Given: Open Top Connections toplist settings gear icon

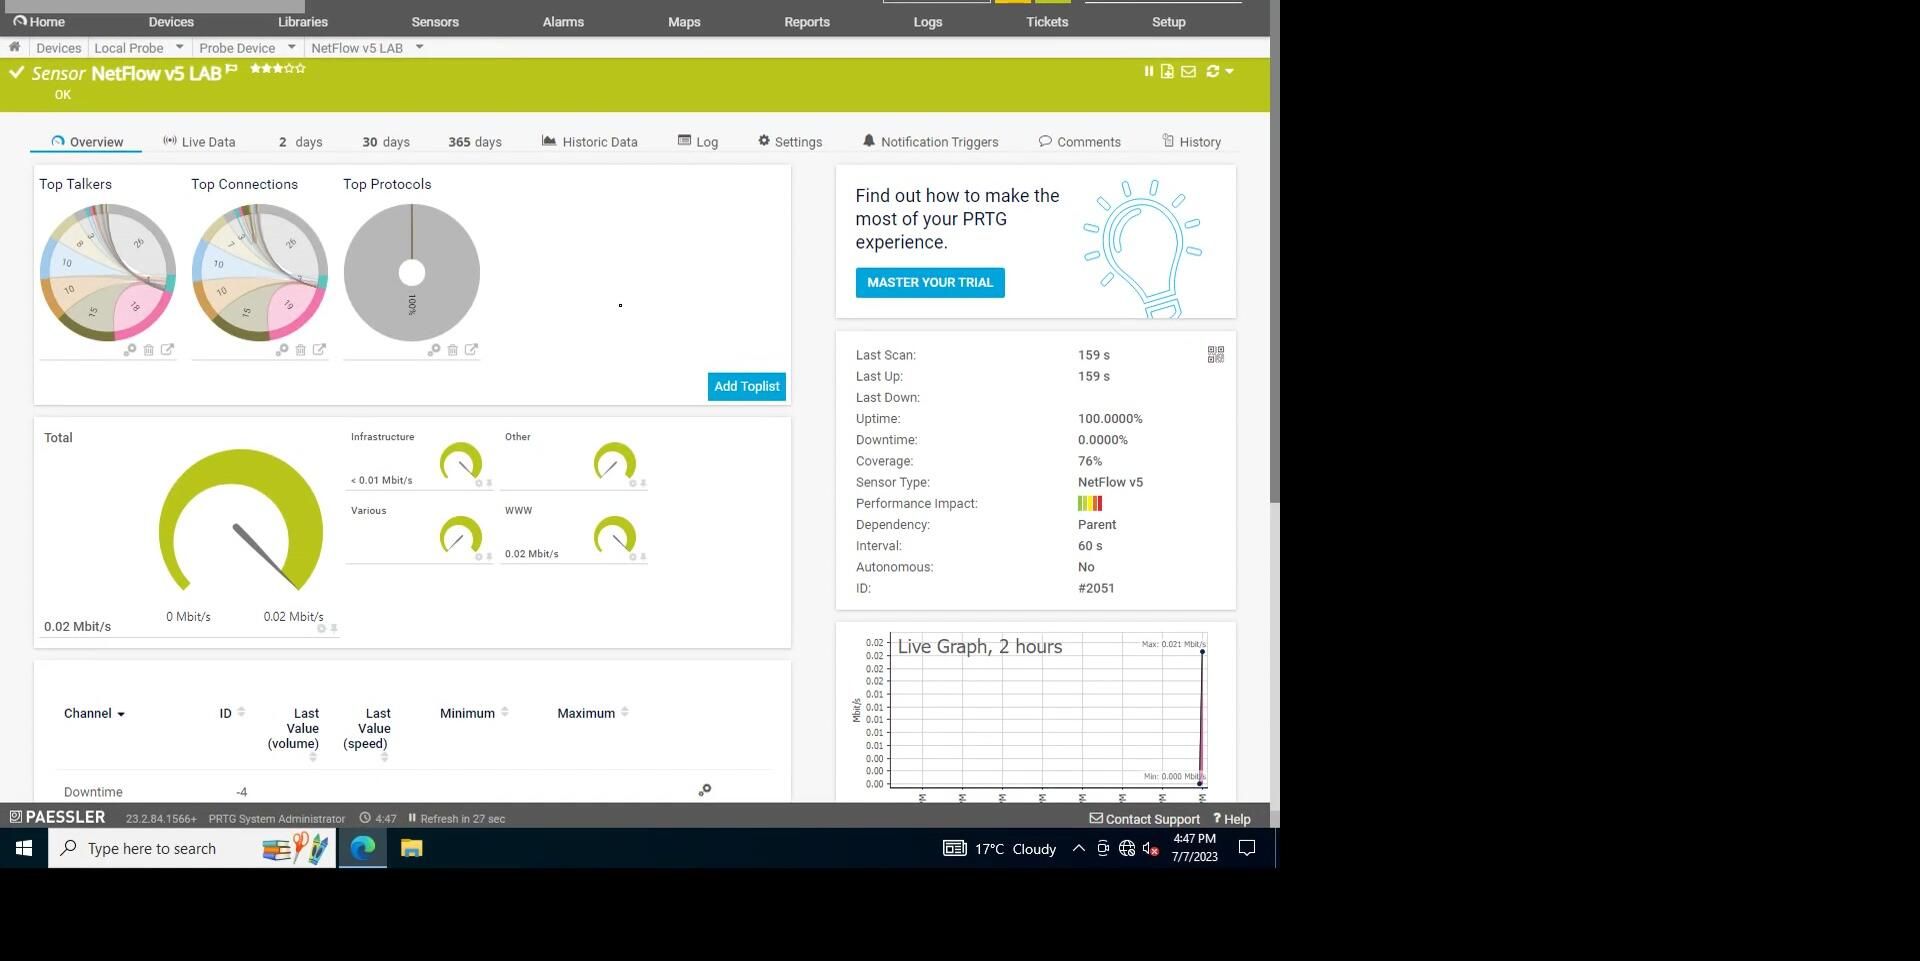Looking at the screenshot, I should point(281,350).
